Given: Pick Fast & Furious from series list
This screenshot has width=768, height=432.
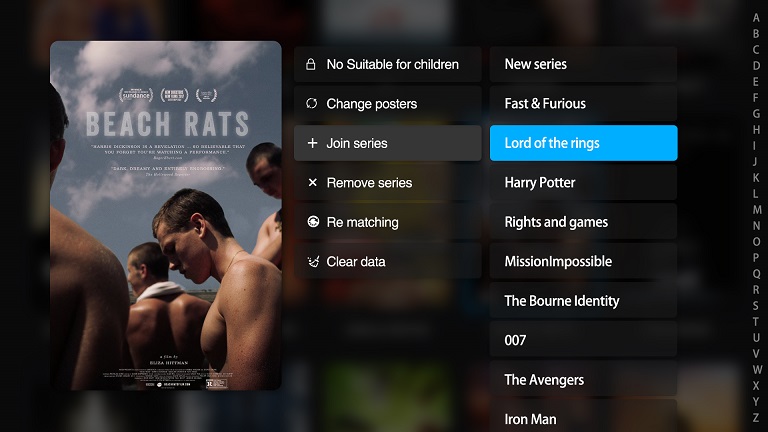Looking at the screenshot, I should pos(583,103).
